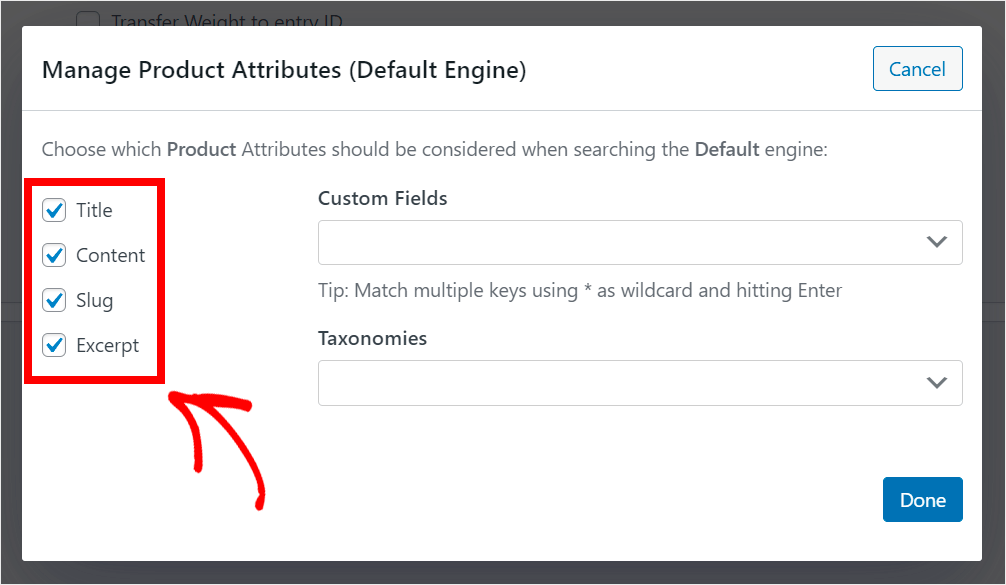Screen dimensions: 1006x585
Task: Toggle the Content checkbox
Action: coord(54,256)
